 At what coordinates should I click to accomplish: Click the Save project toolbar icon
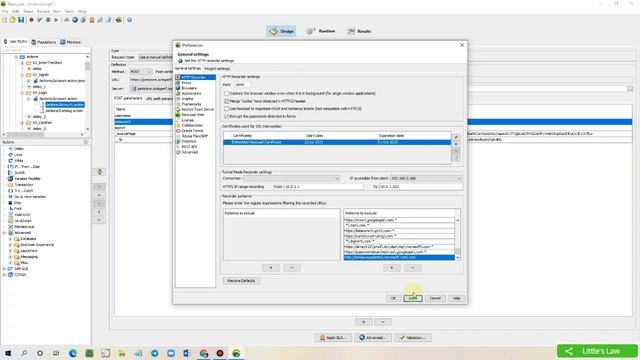click(21, 20)
